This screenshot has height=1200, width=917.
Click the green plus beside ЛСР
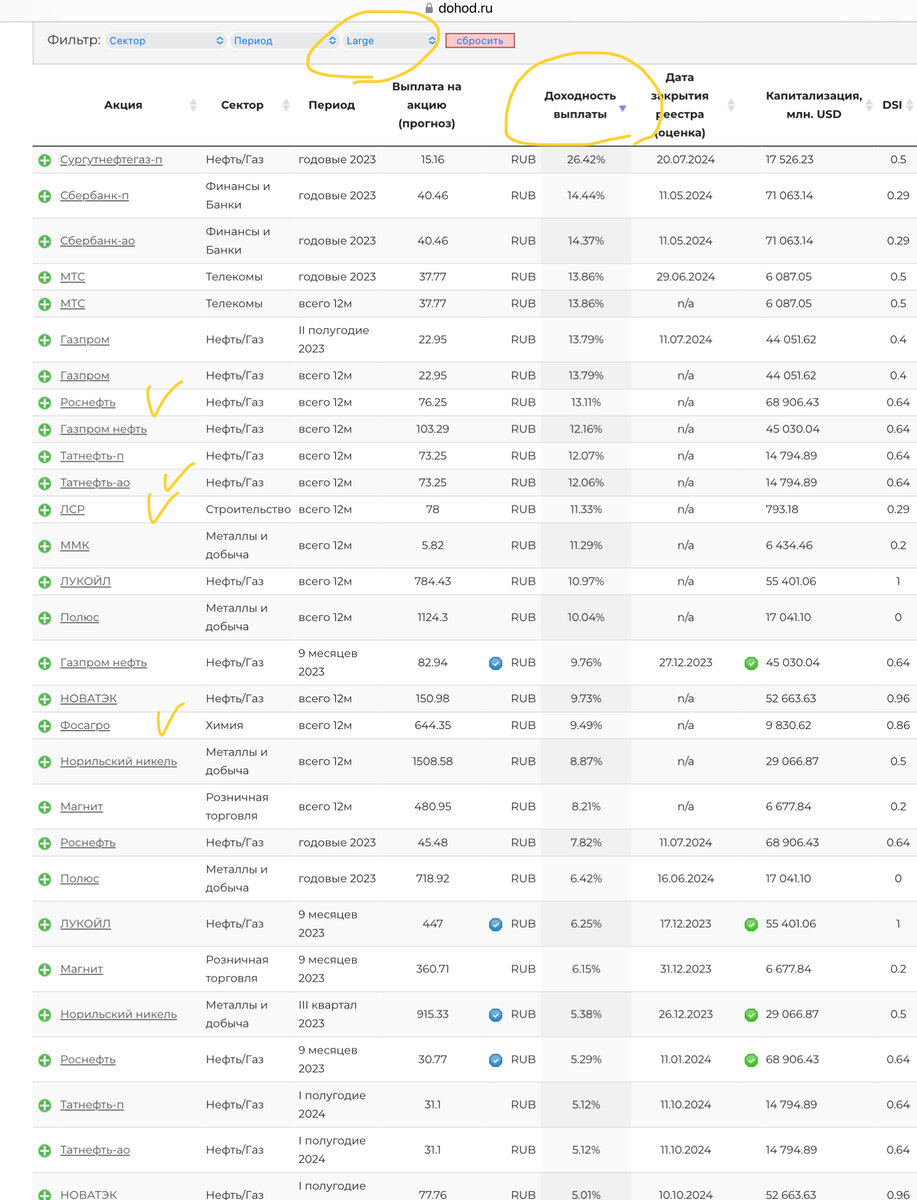pyautogui.click(x=44, y=510)
